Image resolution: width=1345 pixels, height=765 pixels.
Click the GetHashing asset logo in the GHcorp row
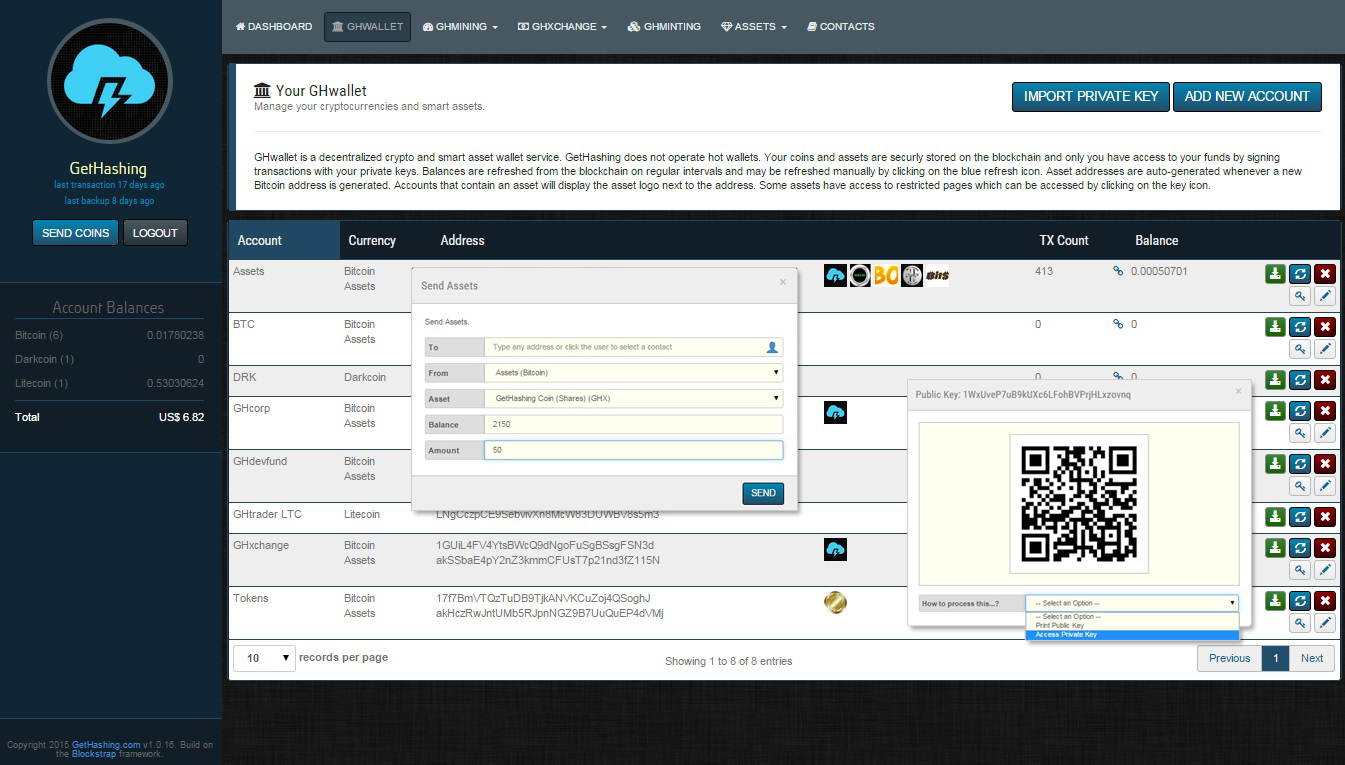pyautogui.click(x=835, y=412)
